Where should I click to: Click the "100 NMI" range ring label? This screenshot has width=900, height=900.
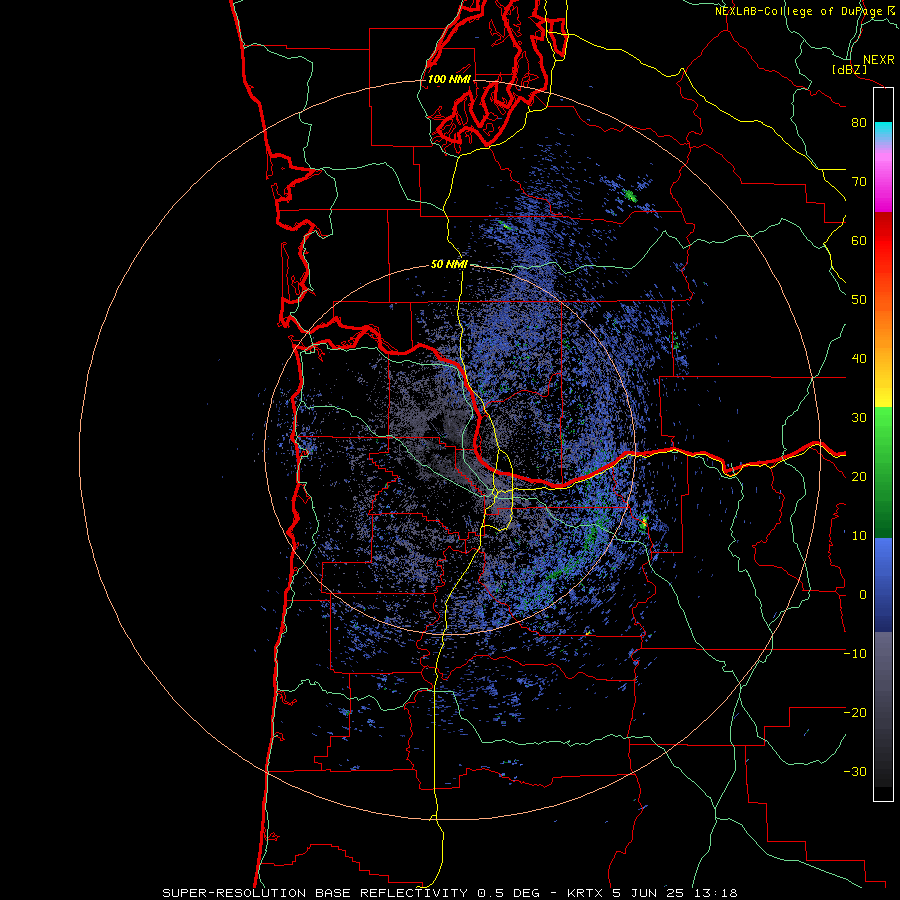(x=449, y=79)
